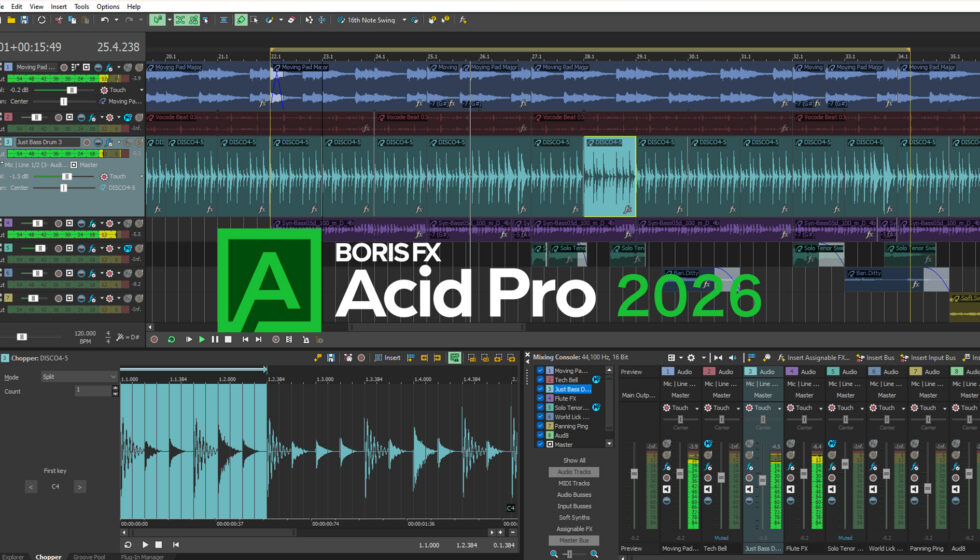The height and width of the screenshot is (560, 980).
Task: Click the green Play button in the main transport
Action: (202, 339)
